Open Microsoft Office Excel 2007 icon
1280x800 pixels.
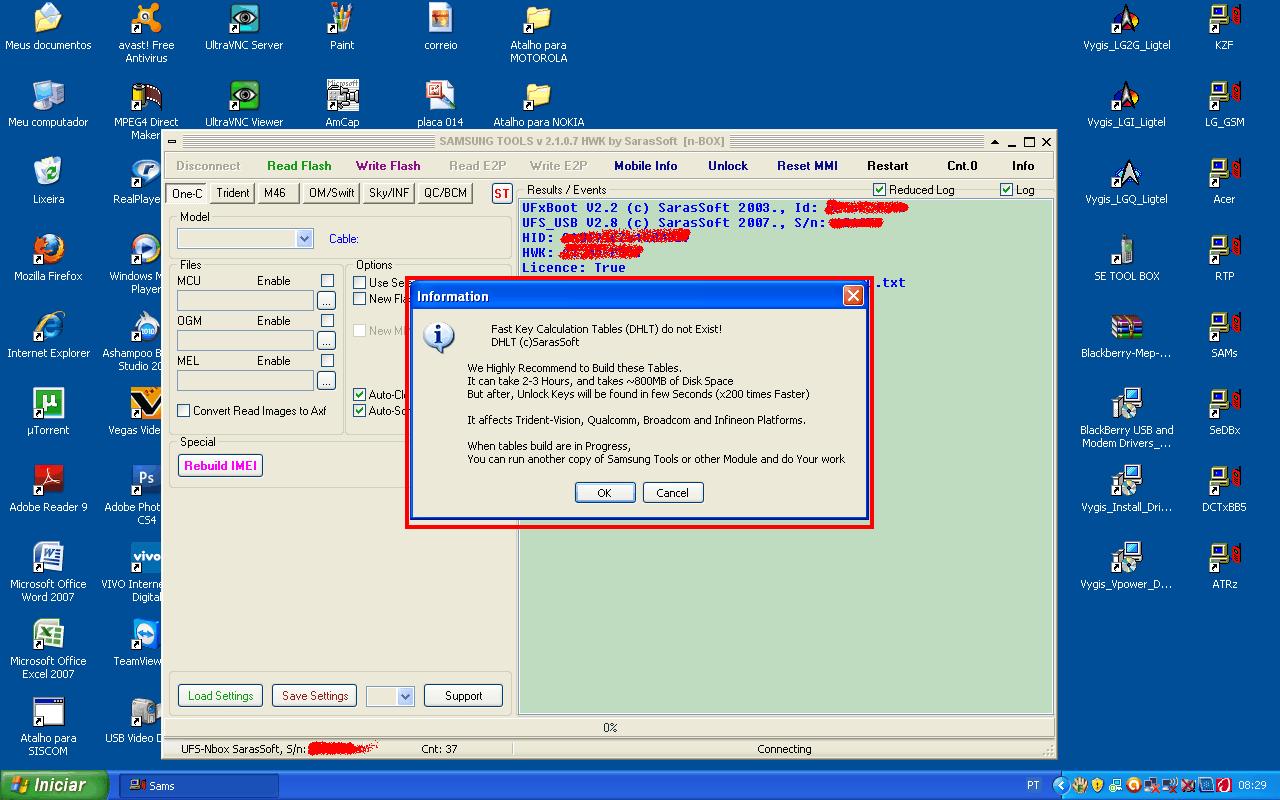coord(48,649)
